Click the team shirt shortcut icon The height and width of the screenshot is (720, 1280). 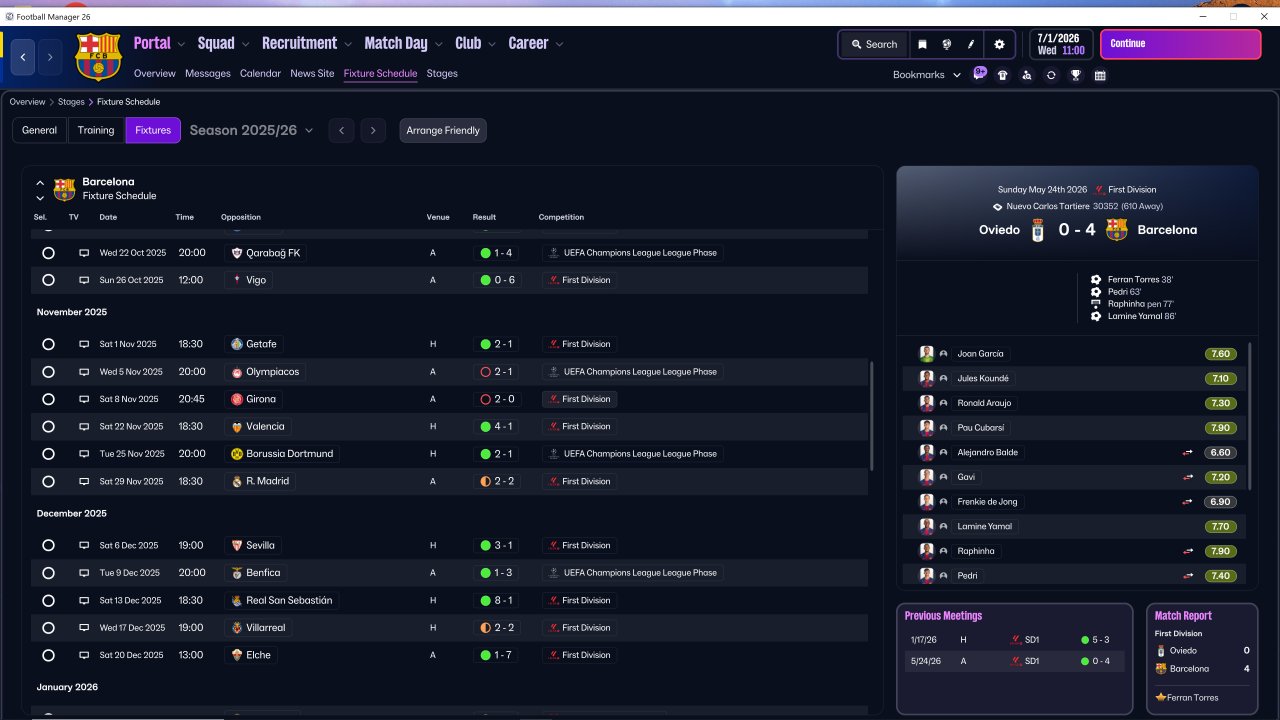click(1003, 75)
